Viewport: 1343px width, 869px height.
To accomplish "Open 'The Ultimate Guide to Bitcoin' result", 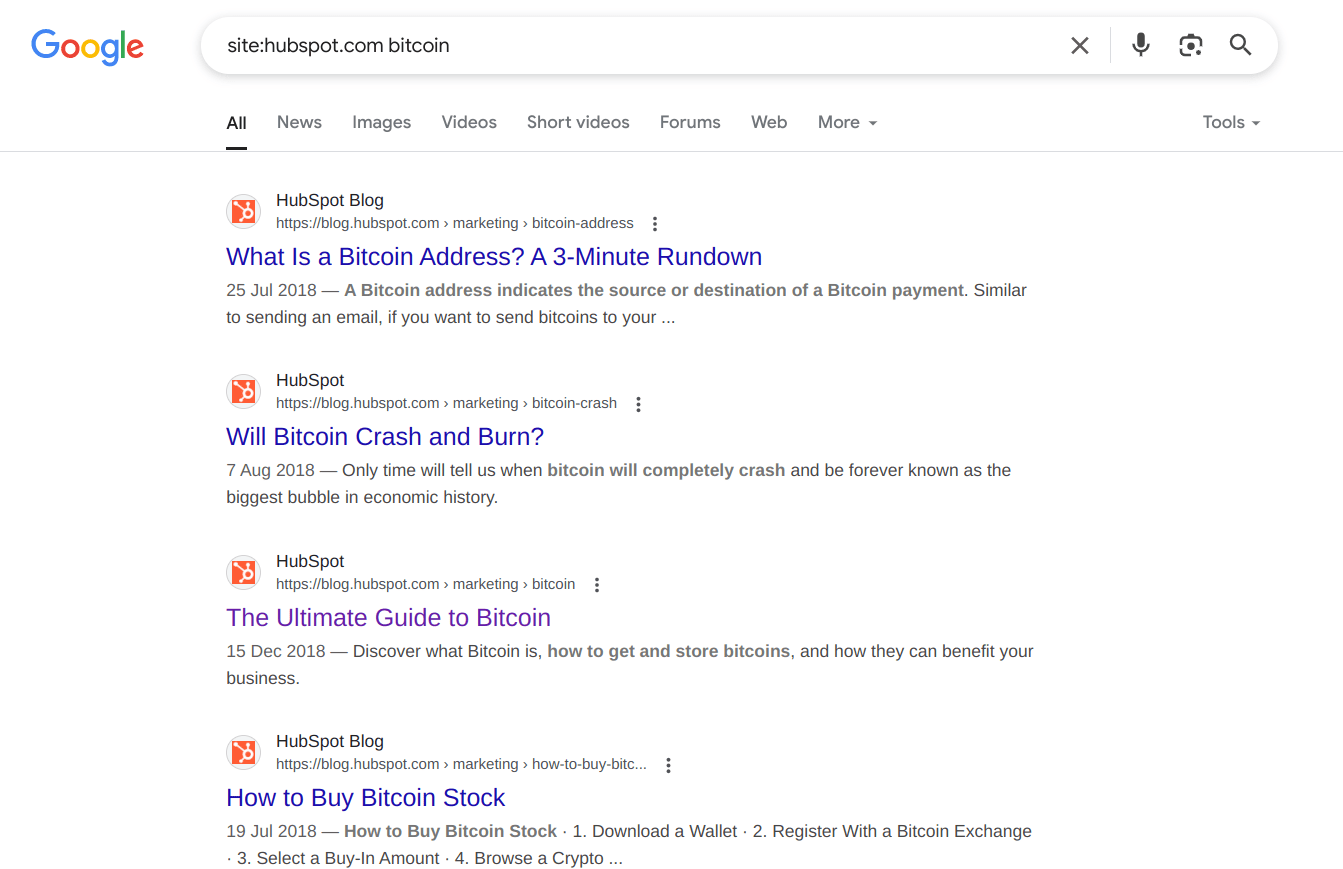I will (388, 618).
